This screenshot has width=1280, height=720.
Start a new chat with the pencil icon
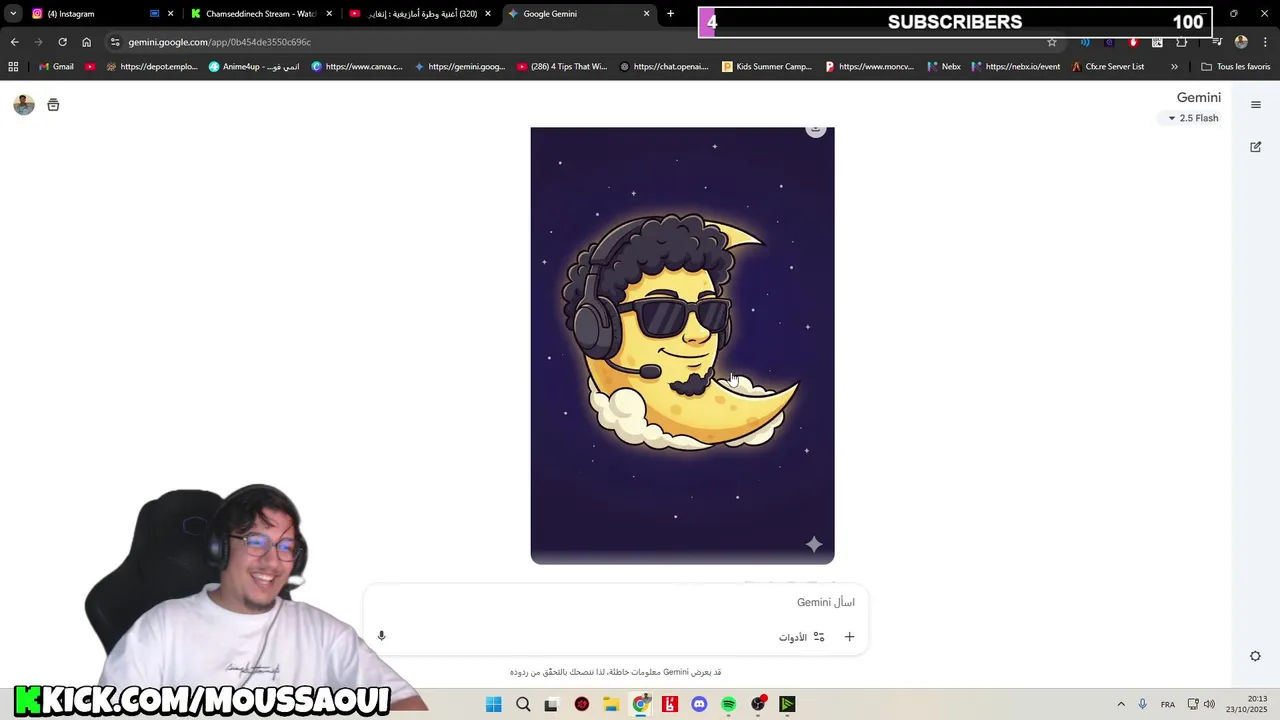click(1256, 147)
